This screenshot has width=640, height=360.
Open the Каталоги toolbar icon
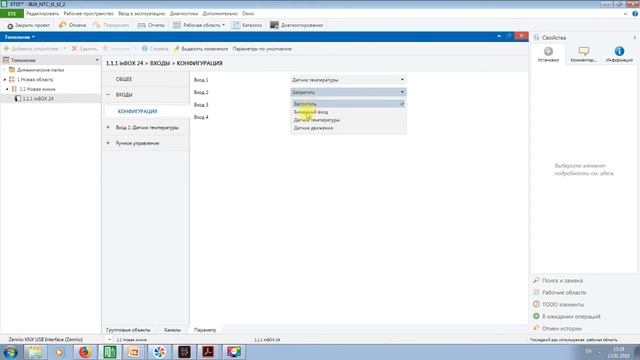click(236, 25)
